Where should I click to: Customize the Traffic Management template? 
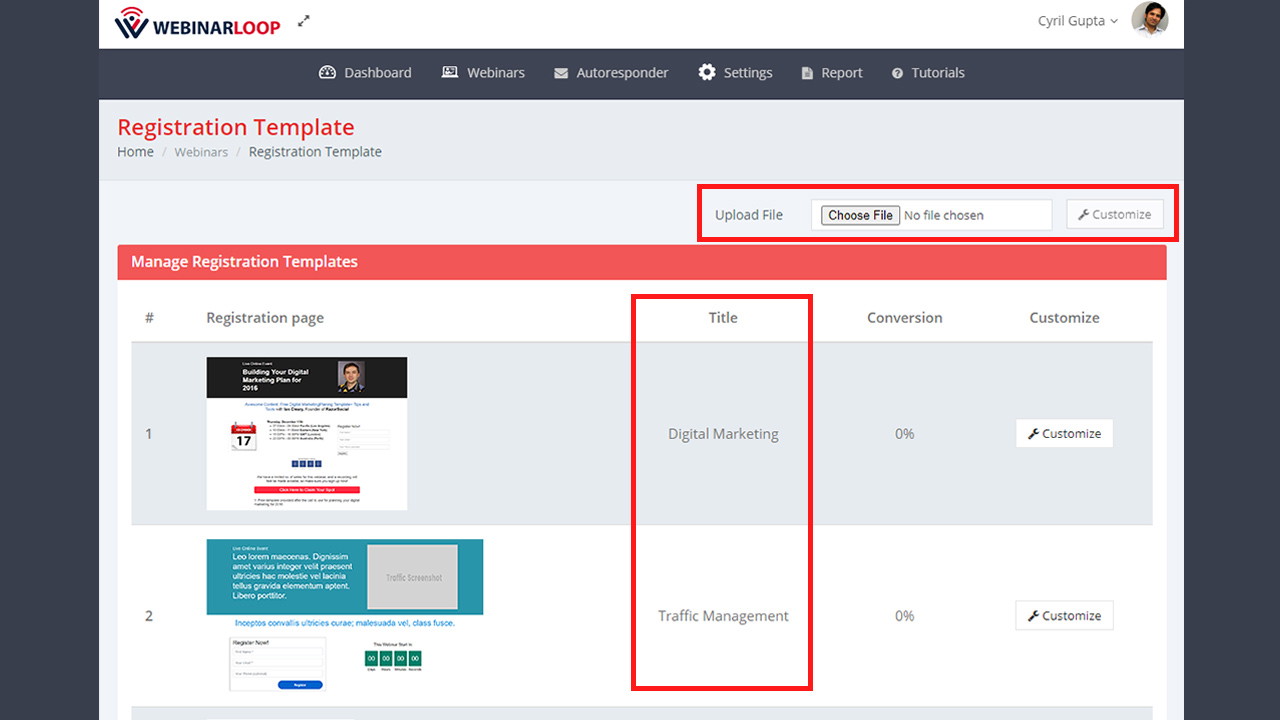click(x=1064, y=616)
